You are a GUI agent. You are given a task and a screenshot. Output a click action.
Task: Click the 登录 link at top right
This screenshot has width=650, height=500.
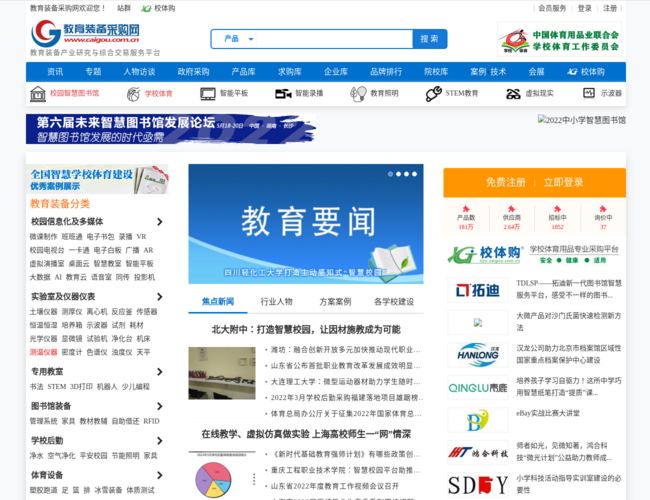click(585, 8)
